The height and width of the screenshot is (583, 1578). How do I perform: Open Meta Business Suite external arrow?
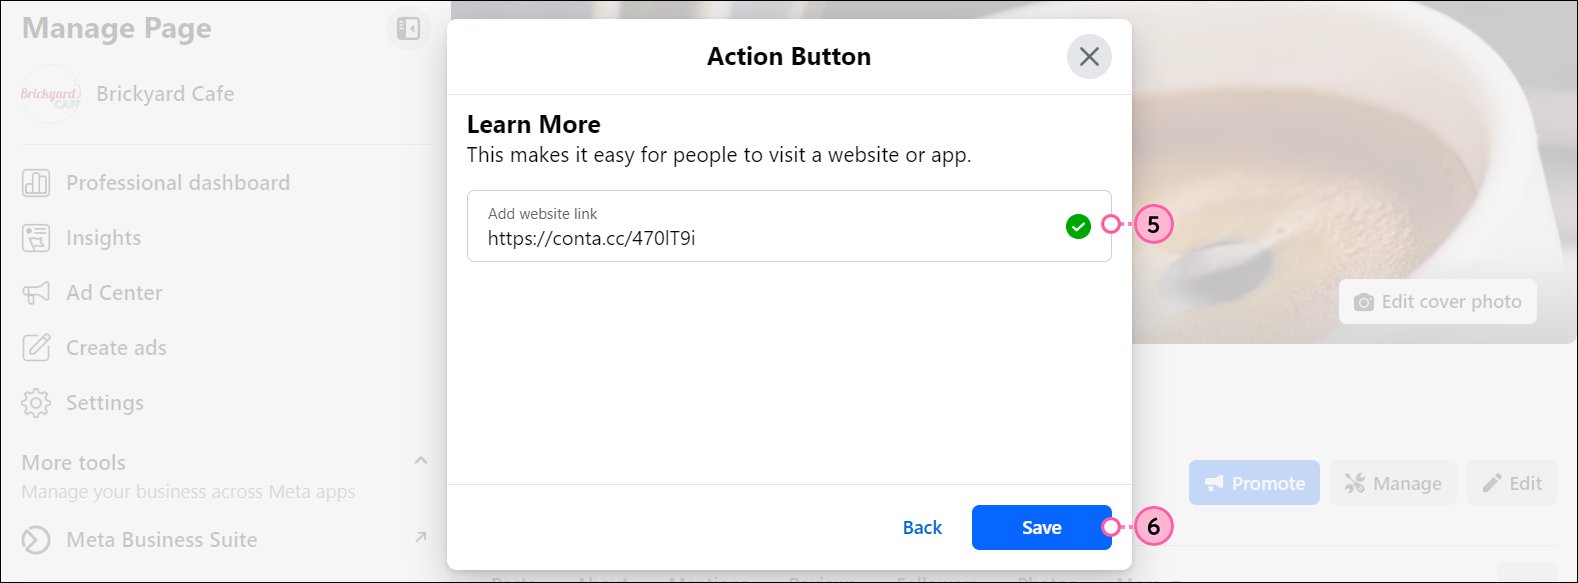click(x=420, y=538)
